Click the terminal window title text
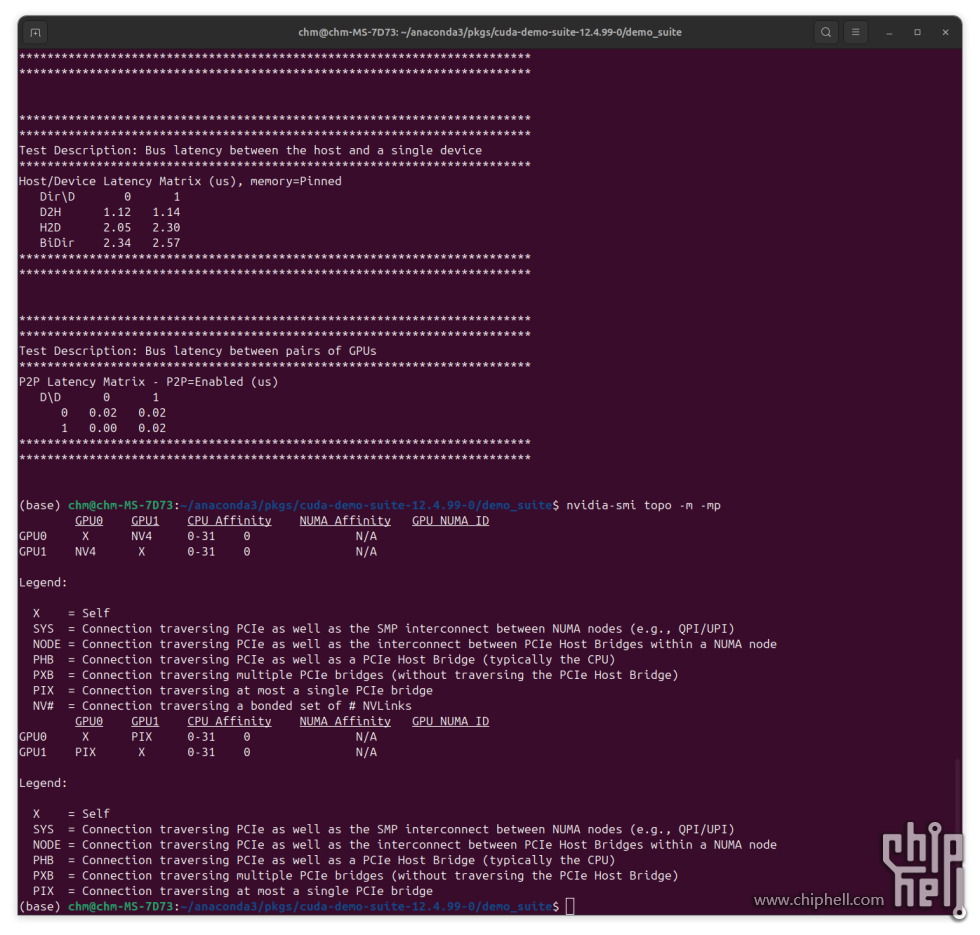The height and width of the screenshot is (935, 980). point(490,32)
